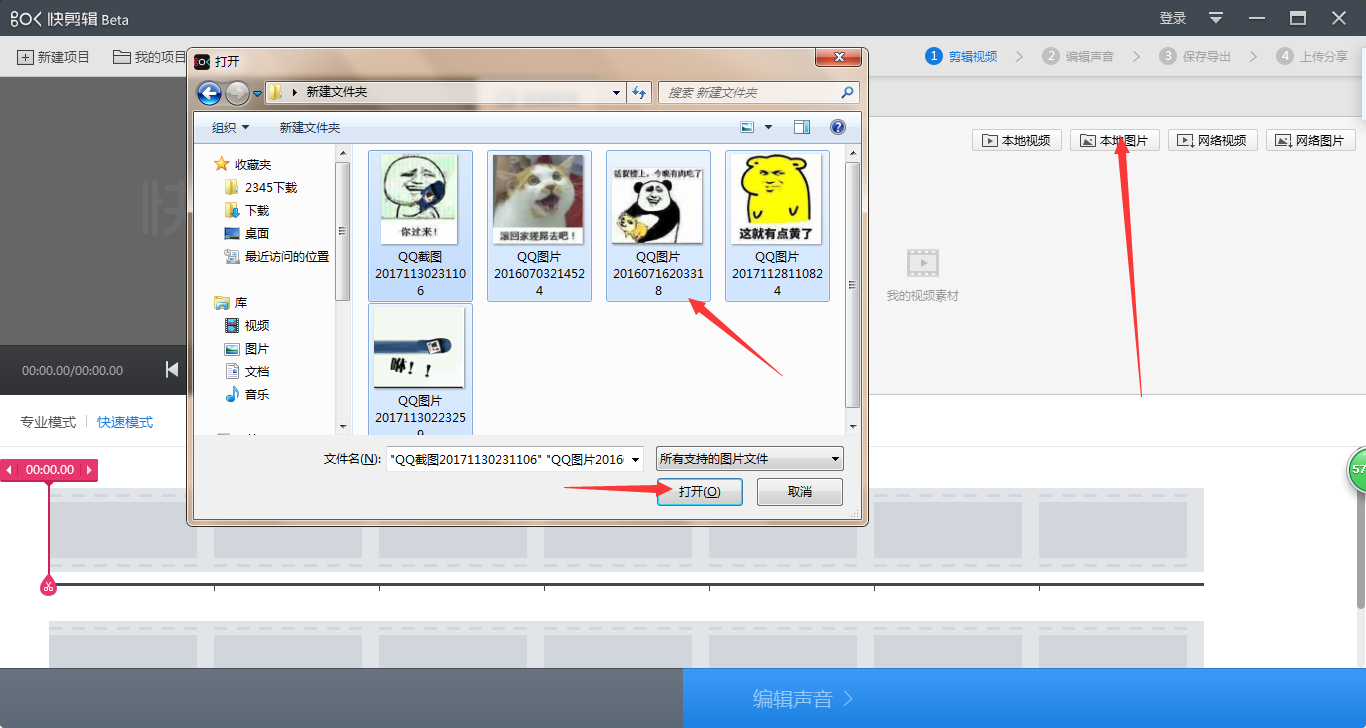The width and height of the screenshot is (1366, 728).
Task: Step the timeline marker right with its arrow
Action: (89, 470)
